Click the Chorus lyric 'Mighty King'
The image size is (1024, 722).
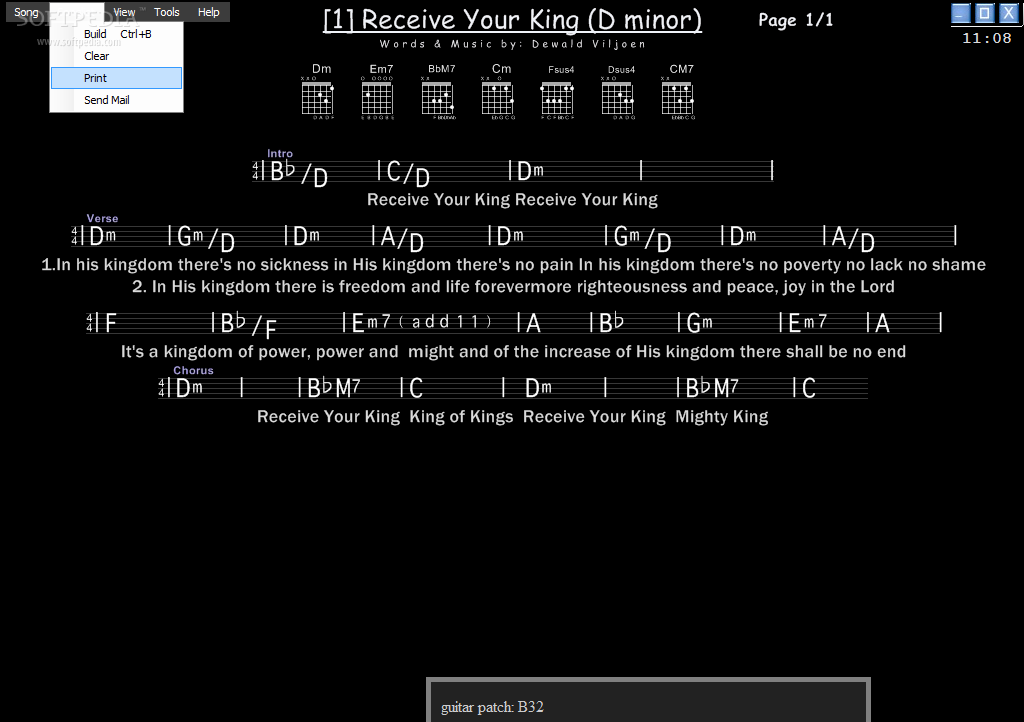(722, 416)
